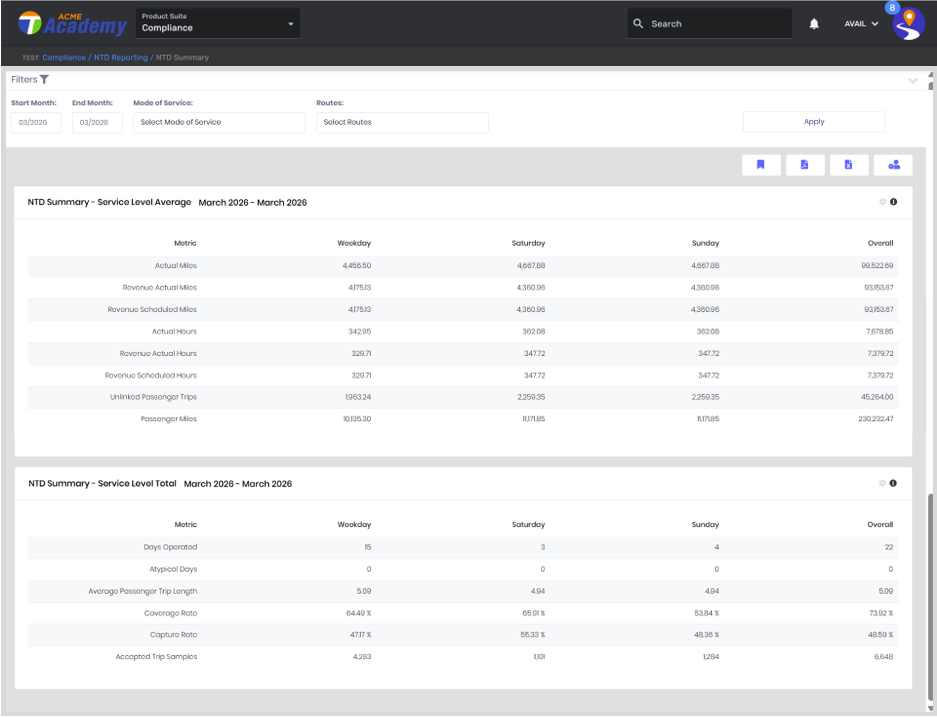Open info icon for Service Level Total
The height and width of the screenshot is (718, 937).
894,483
